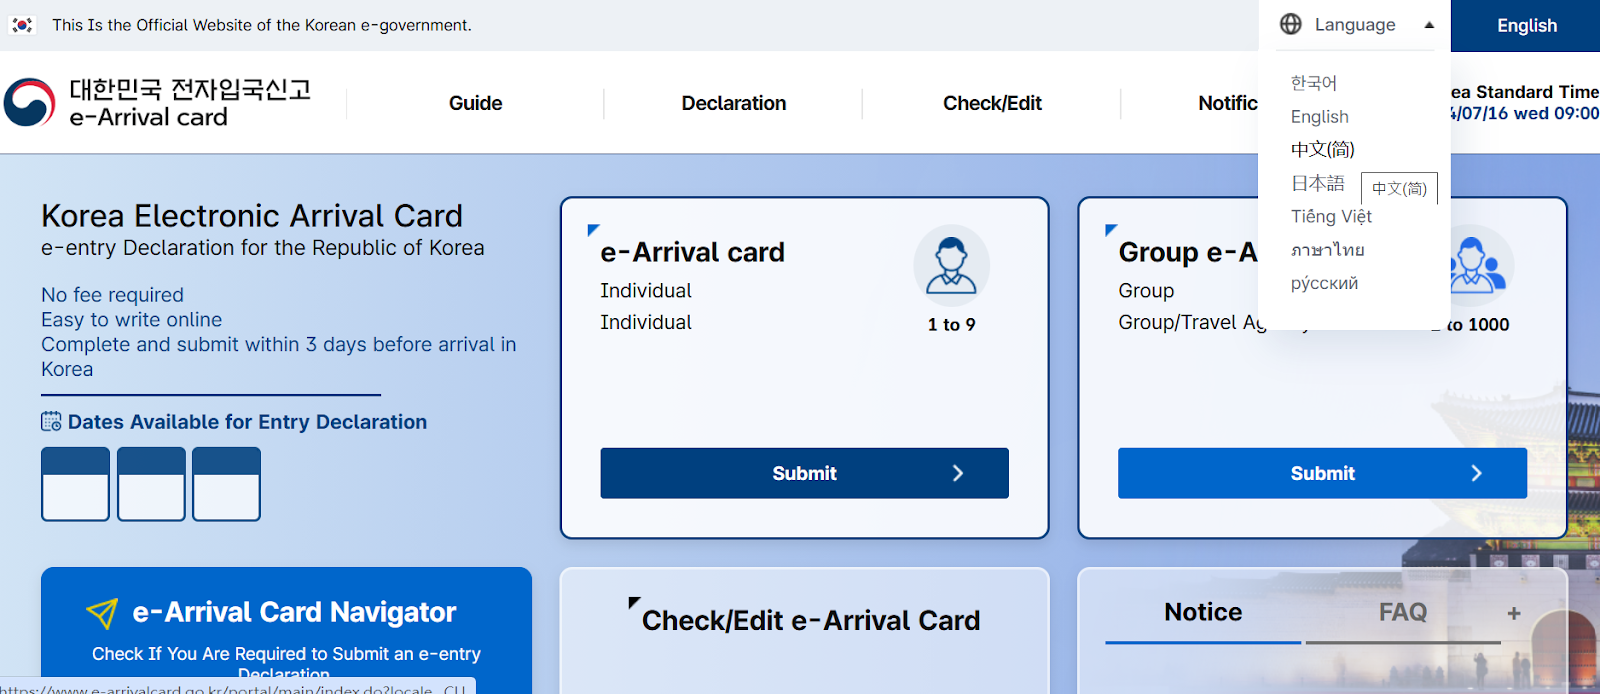The image size is (1600, 694).
Task: Submit a Group e-Arrival card
Action: point(1322,473)
